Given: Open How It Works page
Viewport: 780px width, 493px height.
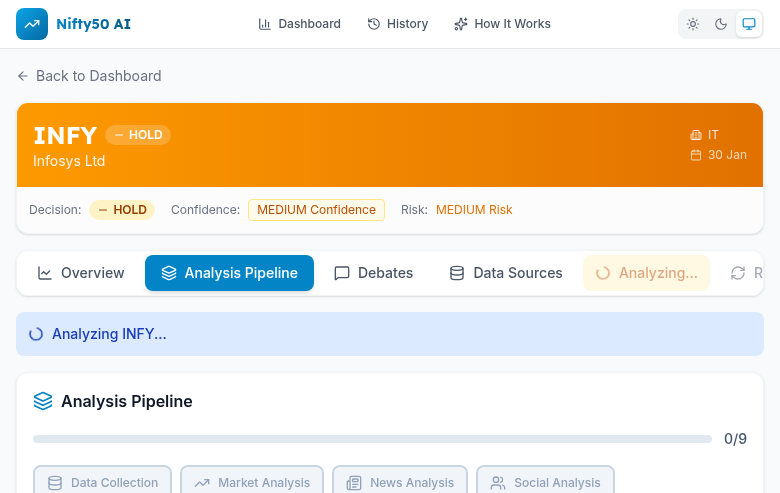Looking at the screenshot, I should point(502,24).
